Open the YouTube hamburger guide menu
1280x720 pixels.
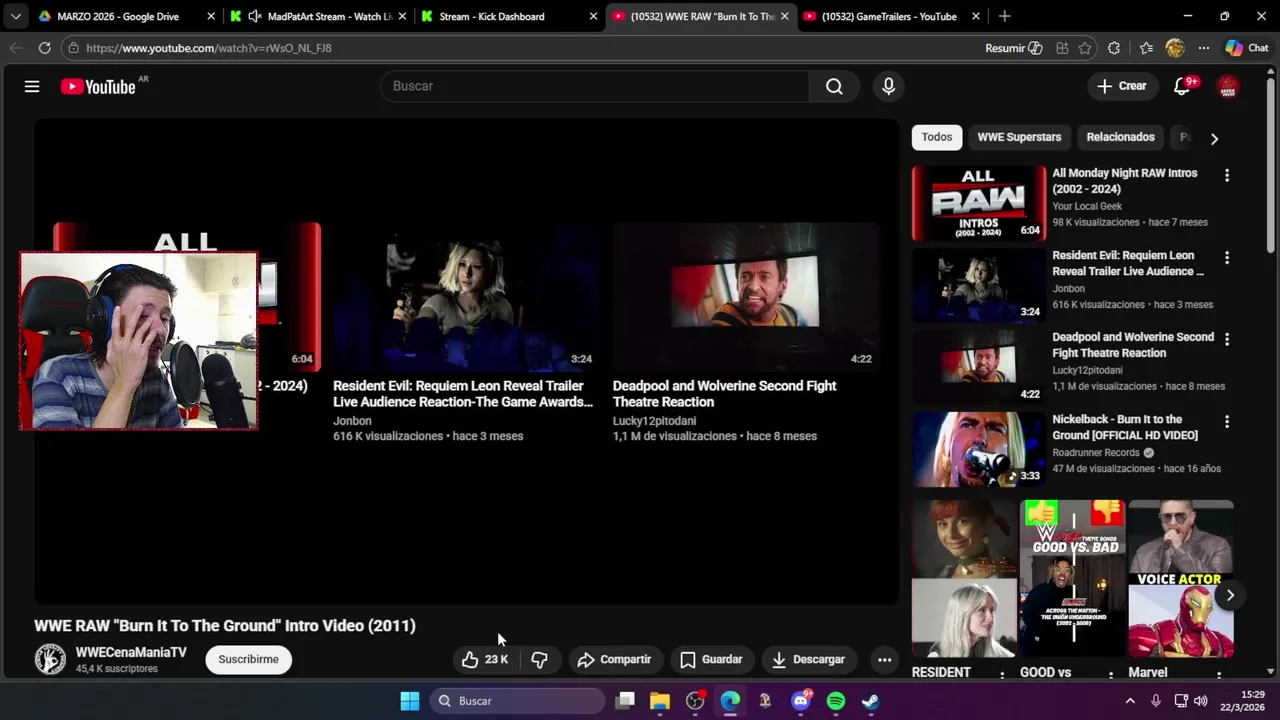click(32, 87)
